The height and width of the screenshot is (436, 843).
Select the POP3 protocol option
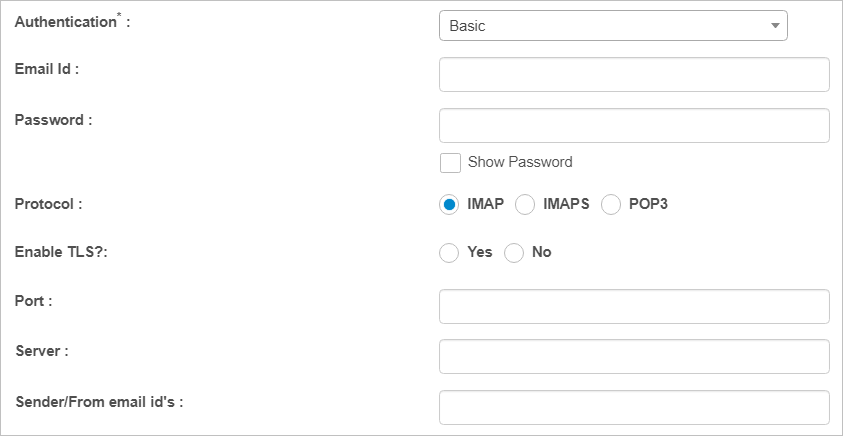click(x=610, y=204)
